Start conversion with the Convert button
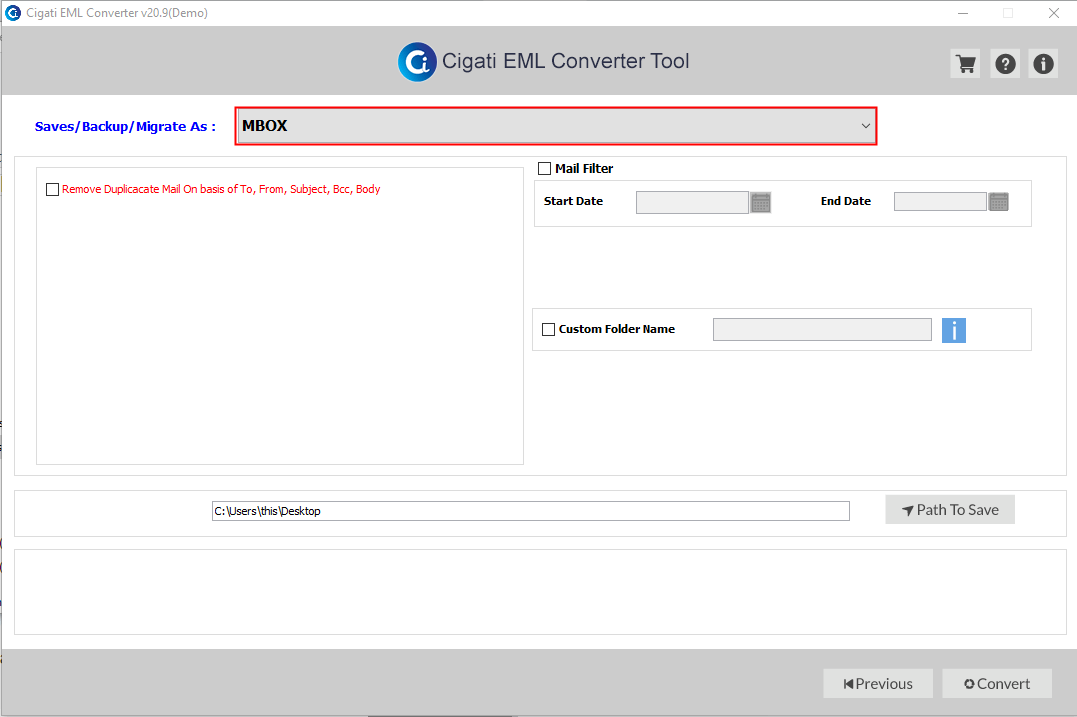 pyautogui.click(x=997, y=683)
